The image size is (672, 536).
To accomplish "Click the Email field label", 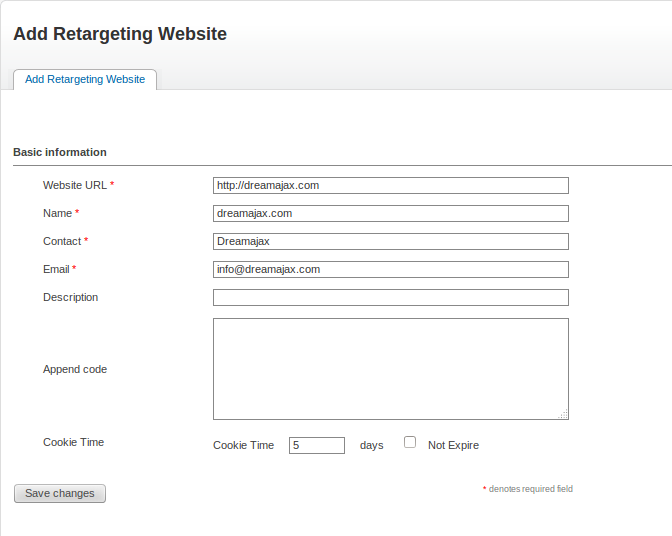I will point(56,269).
